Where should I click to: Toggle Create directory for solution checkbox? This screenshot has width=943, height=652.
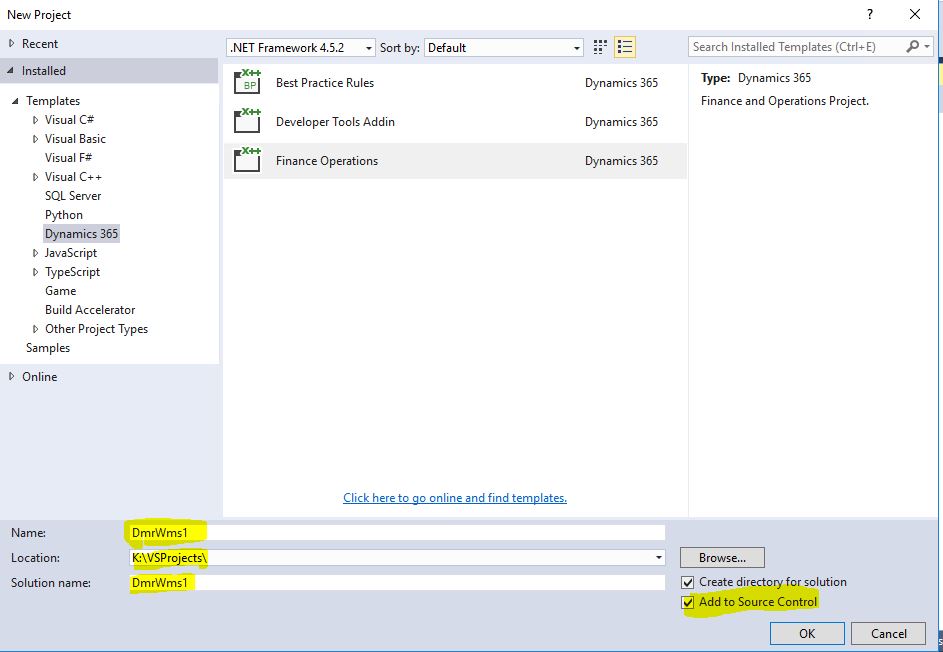(687, 582)
